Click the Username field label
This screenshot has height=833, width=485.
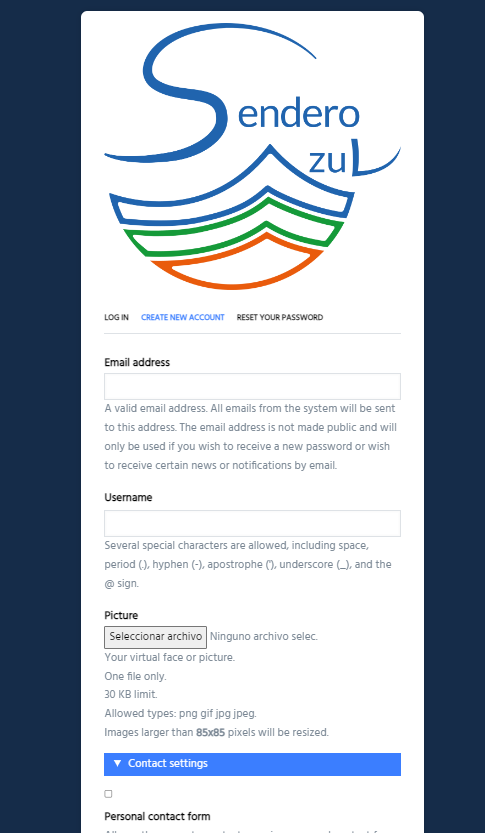click(128, 498)
